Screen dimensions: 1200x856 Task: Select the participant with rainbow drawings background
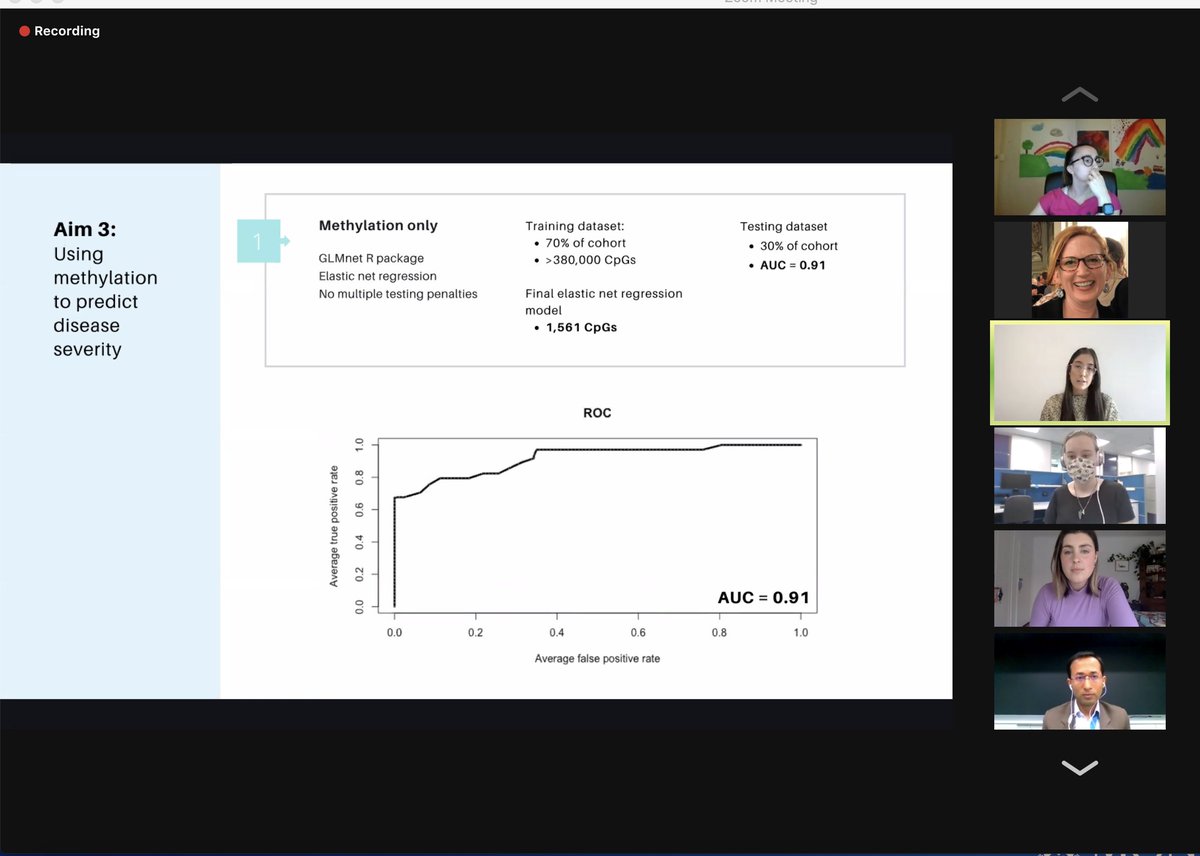click(1080, 167)
